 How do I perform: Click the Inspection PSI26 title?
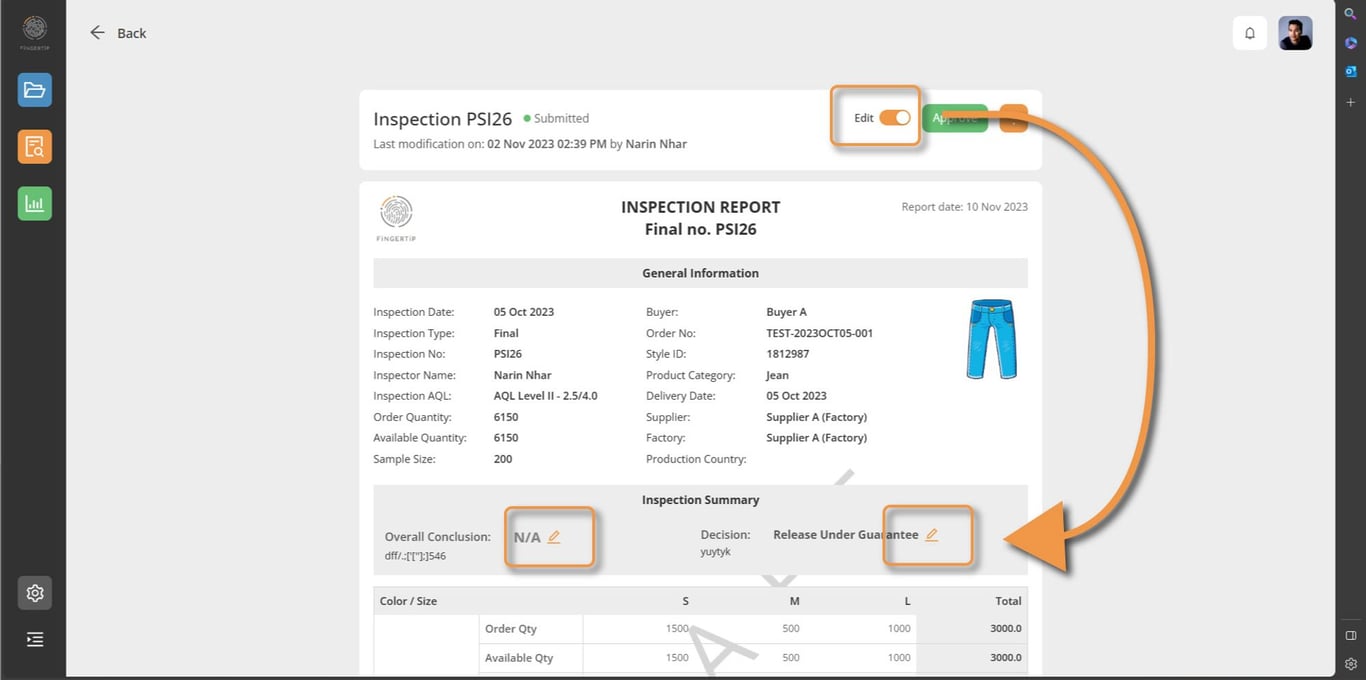pos(443,119)
